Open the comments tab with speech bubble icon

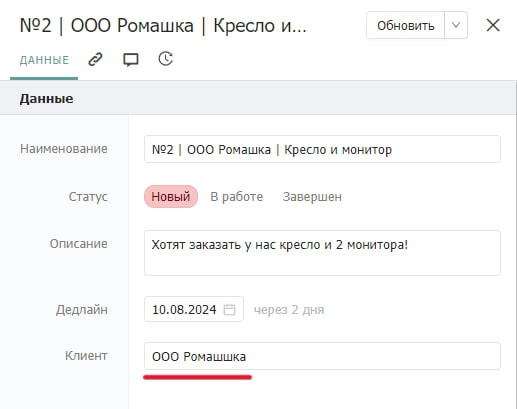(131, 60)
